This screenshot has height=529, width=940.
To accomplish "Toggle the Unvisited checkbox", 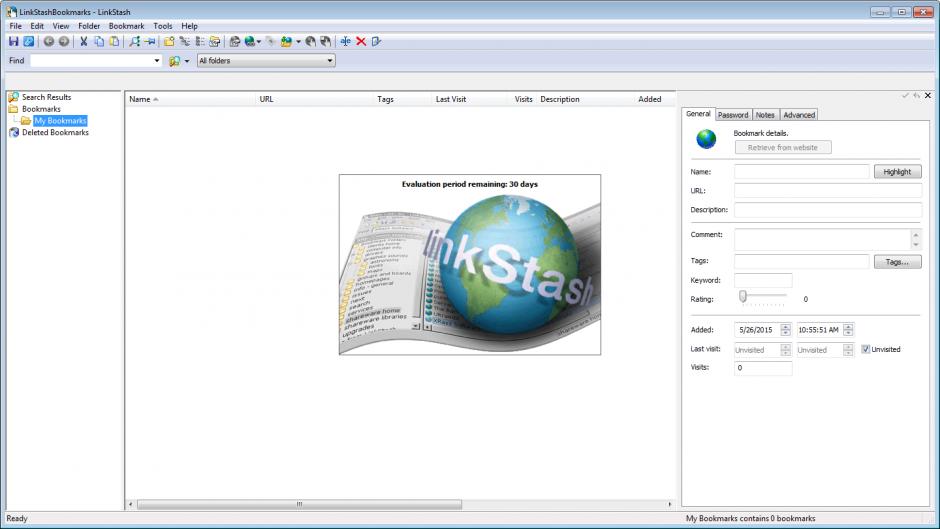I will (x=866, y=349).
